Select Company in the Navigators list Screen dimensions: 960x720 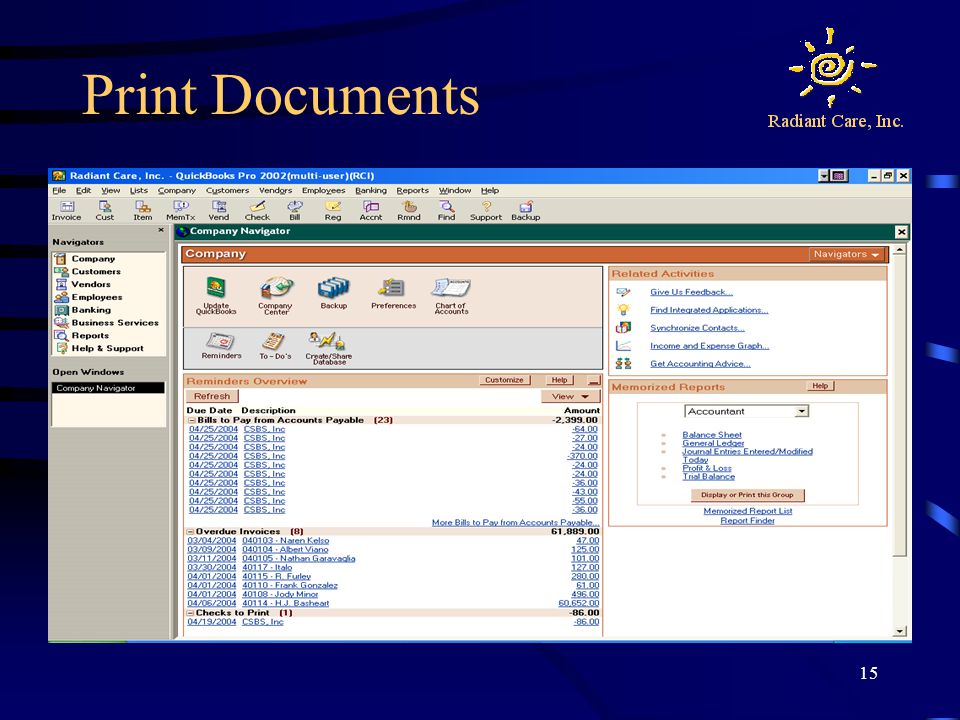(x=92, y=258)
